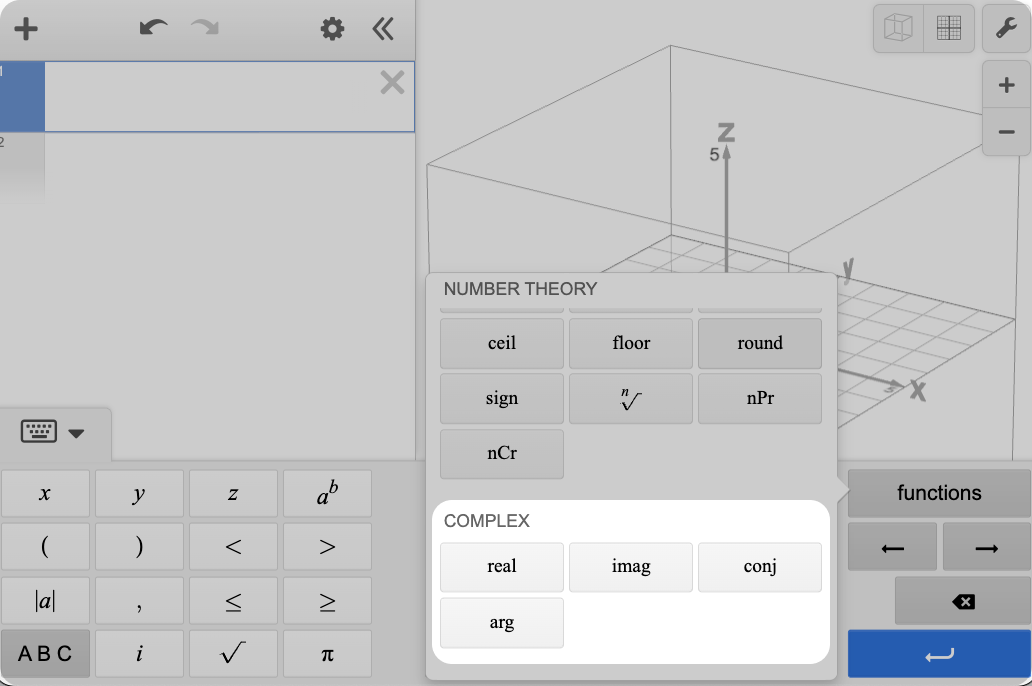The height and width of the screenshot is (686, 1032).
Task: Delete expression one with the X
Action: pos(392,83)
